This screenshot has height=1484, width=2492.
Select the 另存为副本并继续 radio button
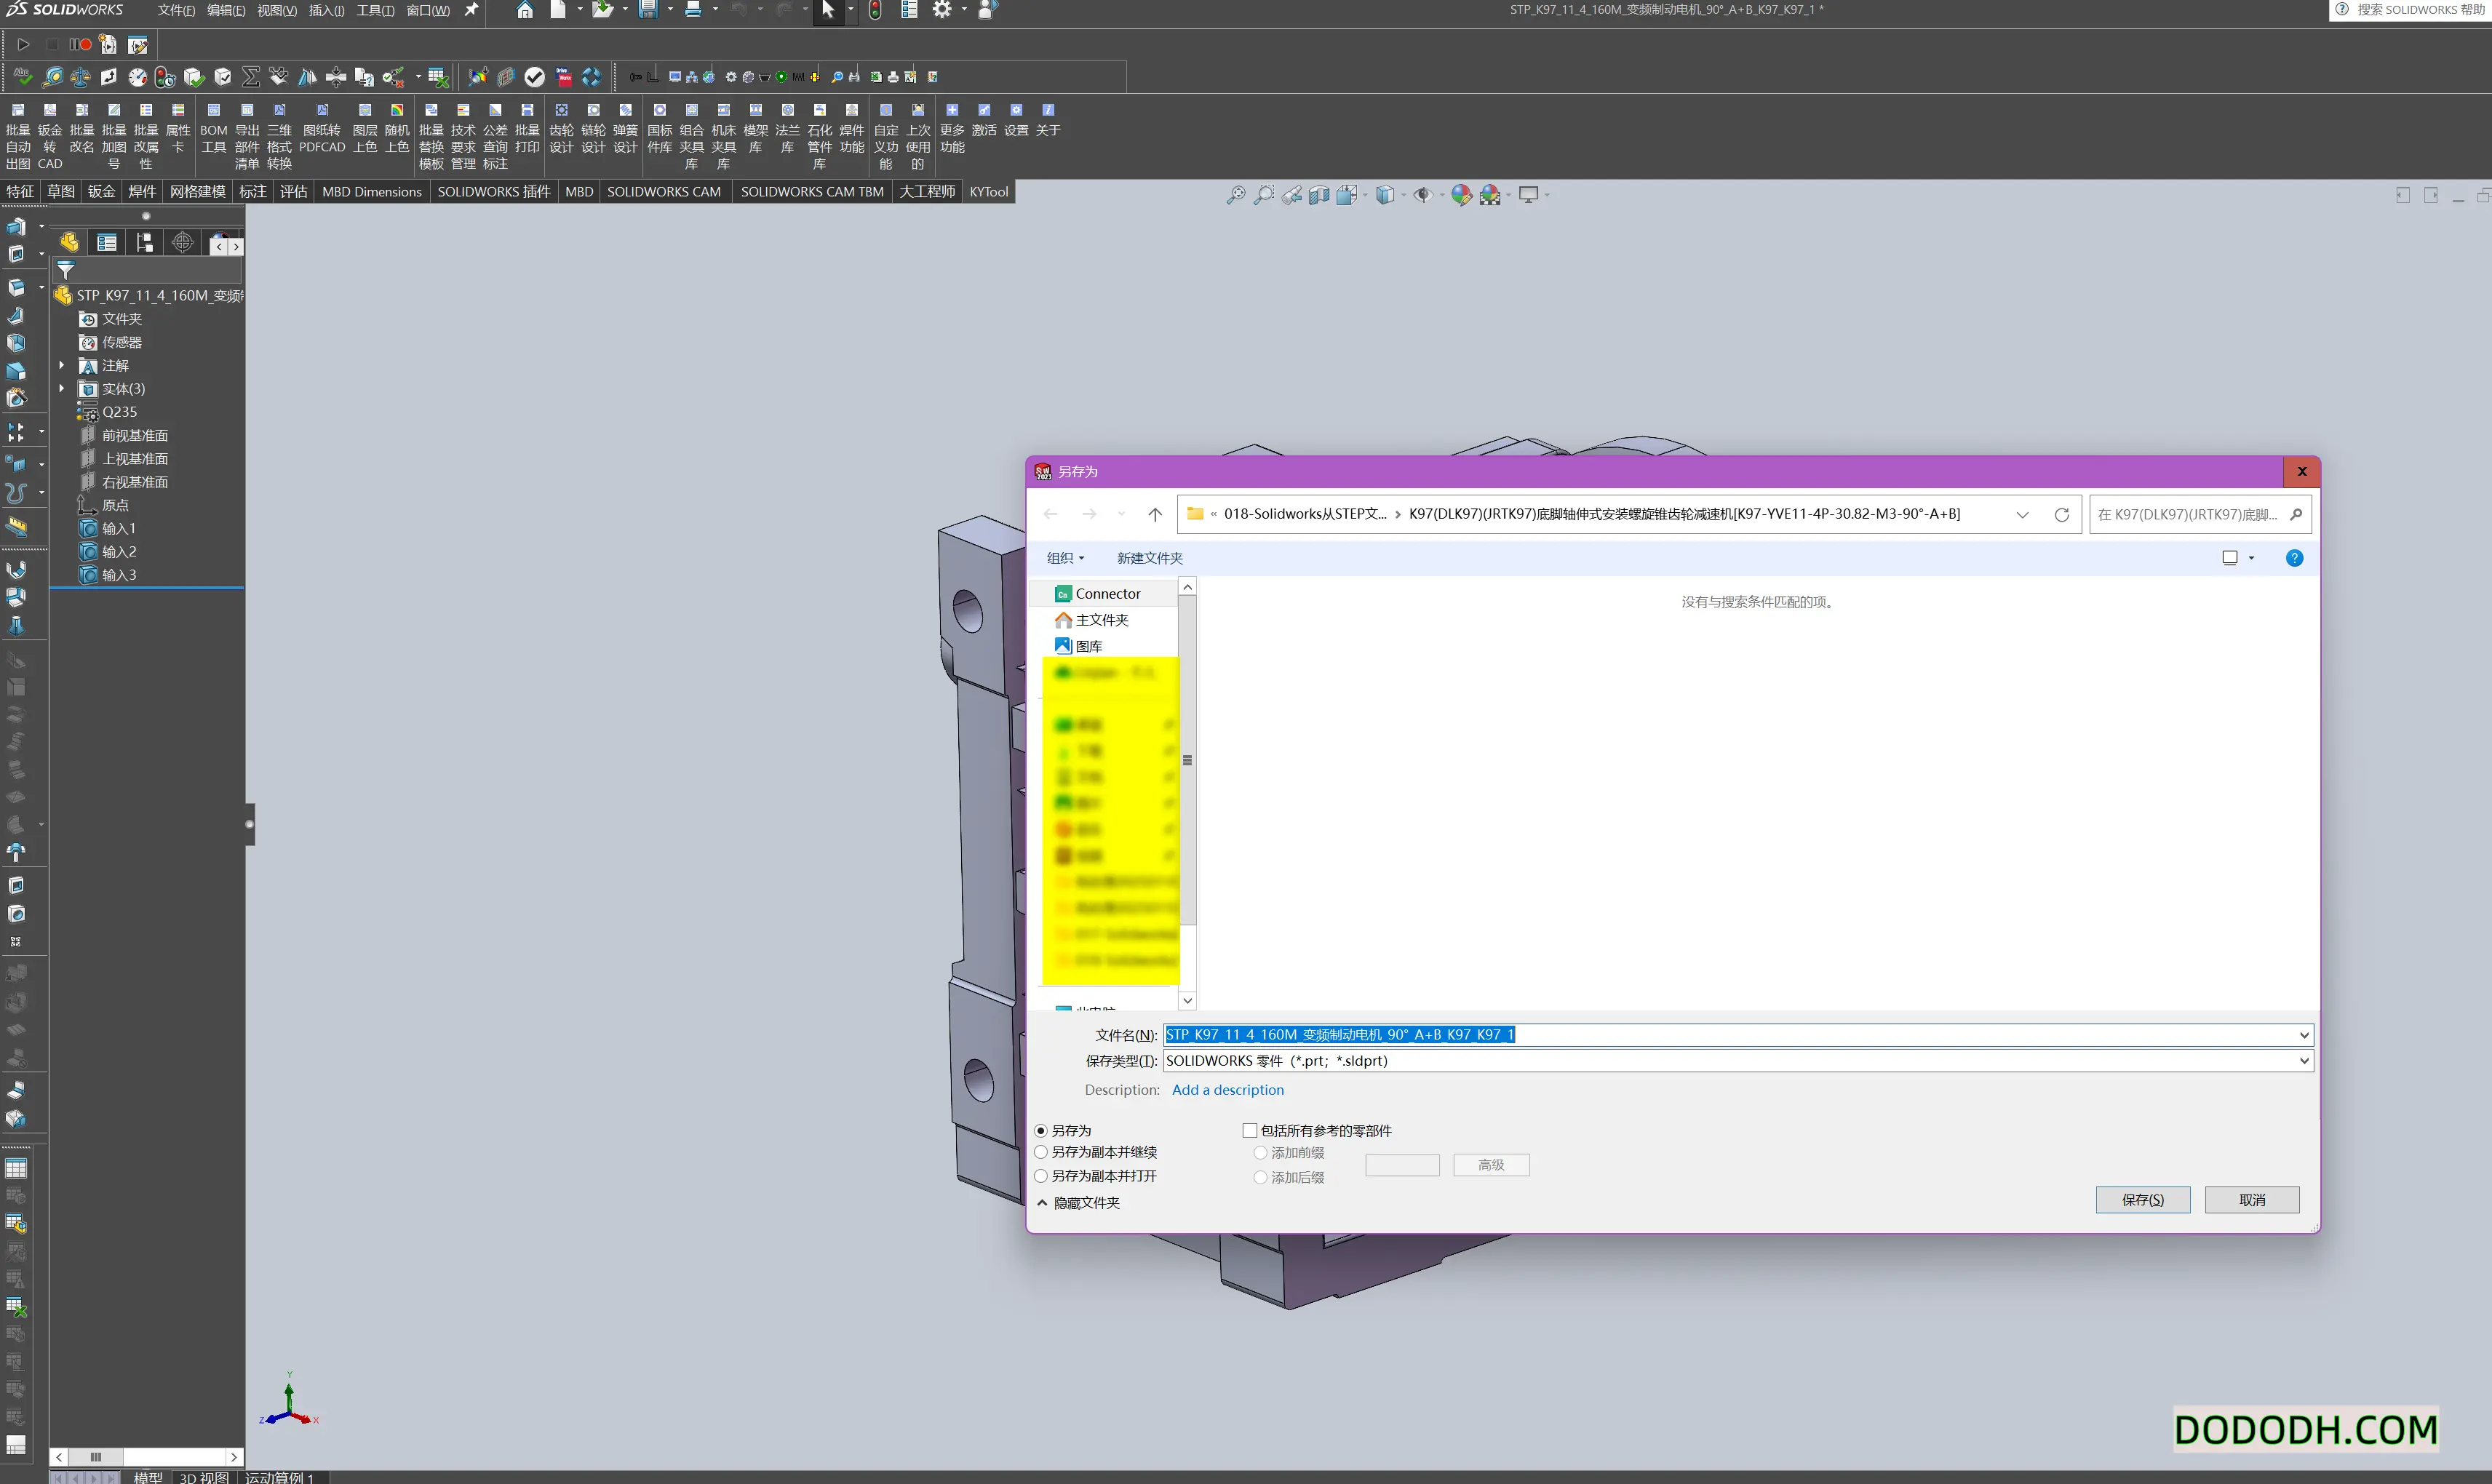tap(1041, 1152)
